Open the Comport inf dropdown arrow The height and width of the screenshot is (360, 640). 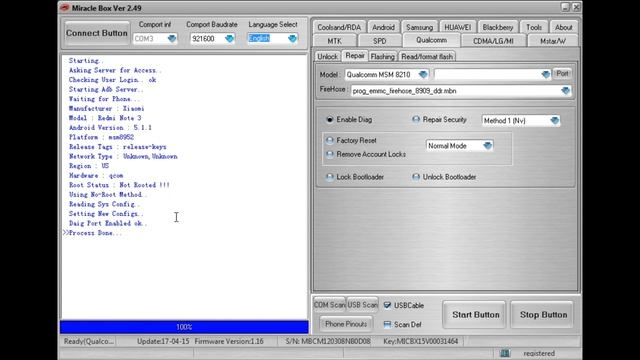pos(172,38)
